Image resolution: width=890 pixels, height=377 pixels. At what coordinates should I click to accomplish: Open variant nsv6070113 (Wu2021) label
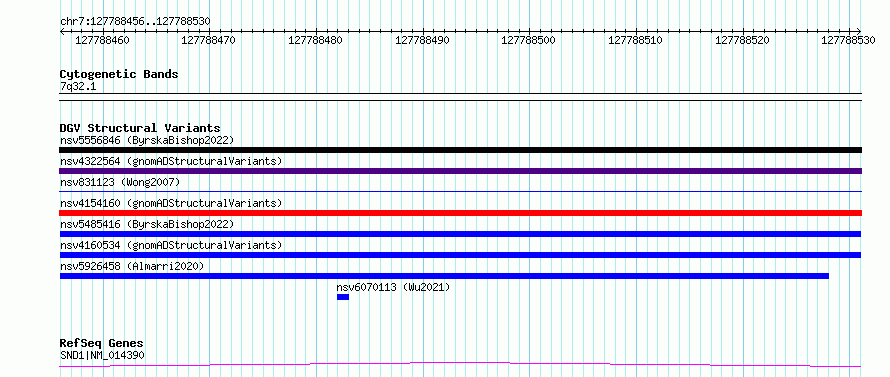coord(393,287)
